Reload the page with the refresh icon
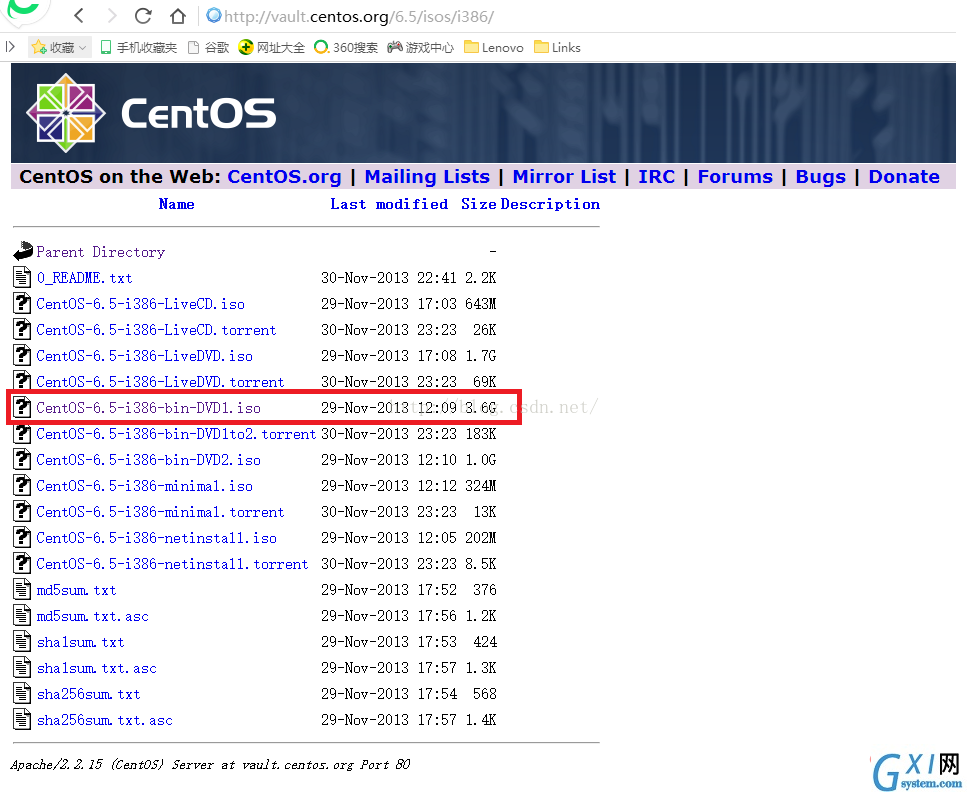969x792 pixels. 143,16
